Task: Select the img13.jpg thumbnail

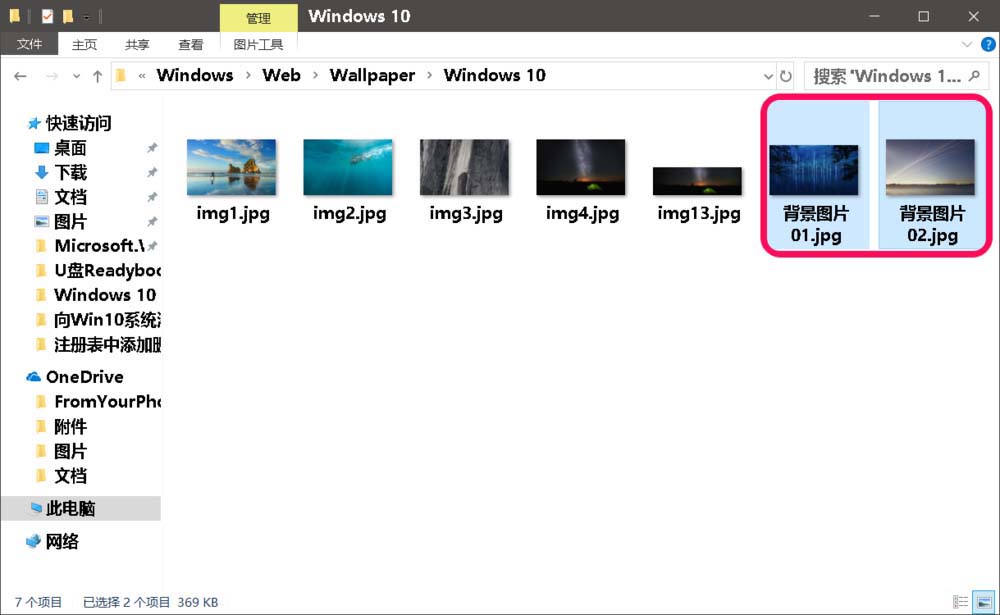Action: pyautogui.click(x=697, y=181)
